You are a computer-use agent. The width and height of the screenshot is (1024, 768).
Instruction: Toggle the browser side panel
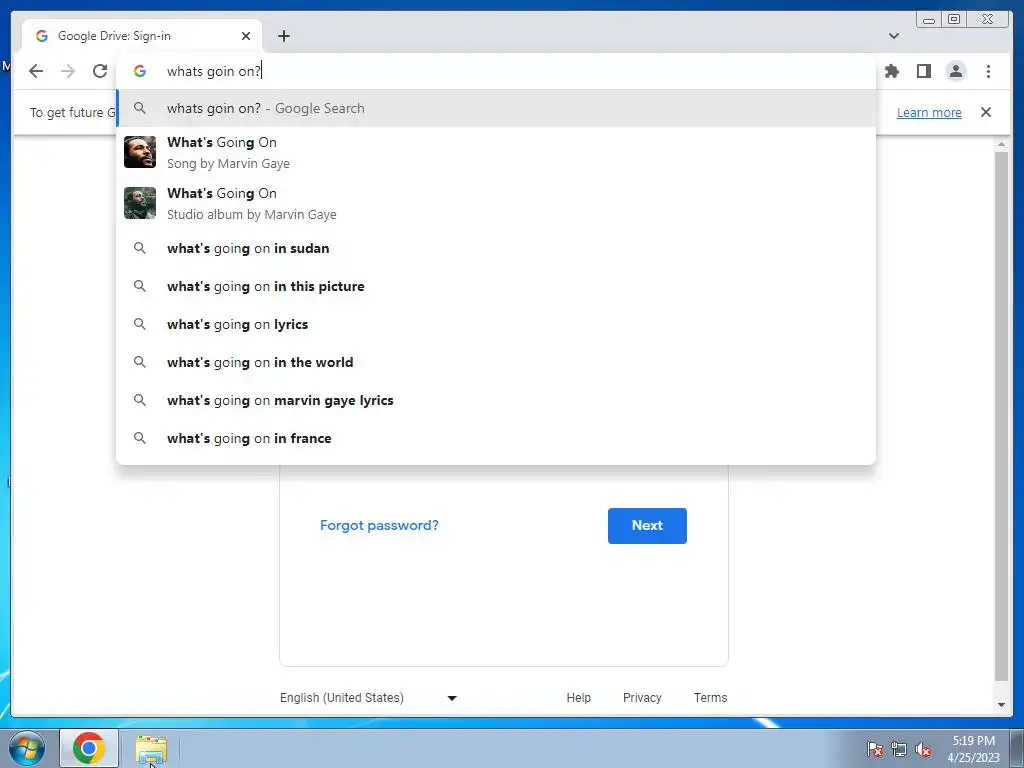point(923,71)
